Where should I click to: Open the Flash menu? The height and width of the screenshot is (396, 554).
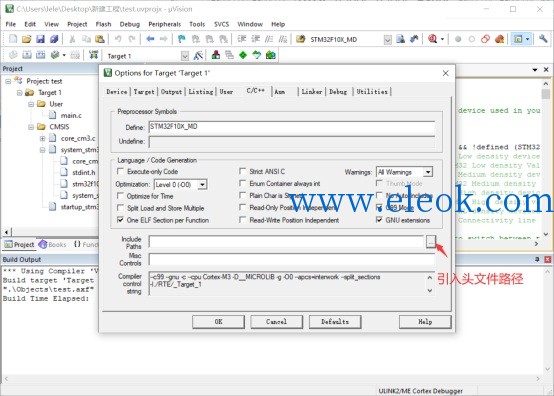tap(104, 24)
